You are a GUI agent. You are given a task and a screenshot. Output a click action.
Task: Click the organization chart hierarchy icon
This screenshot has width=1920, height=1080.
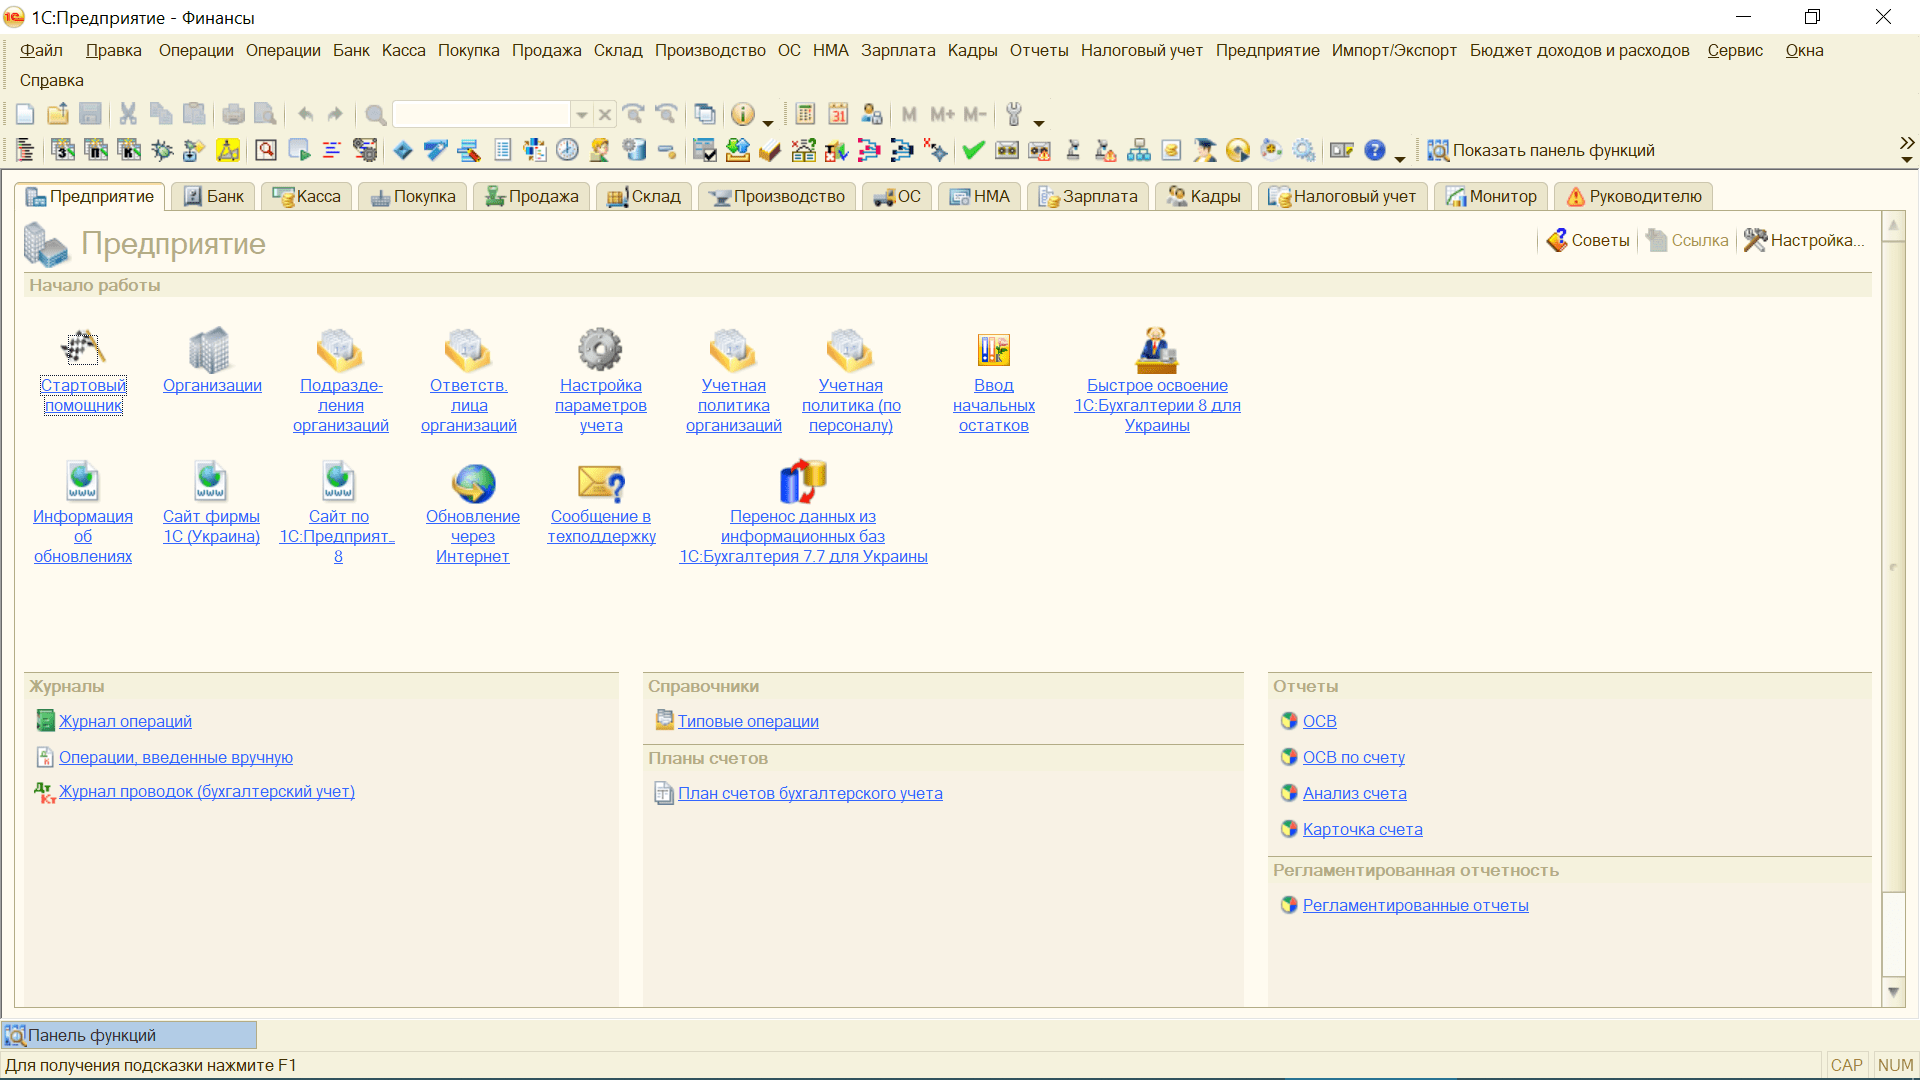(1138, 150)
